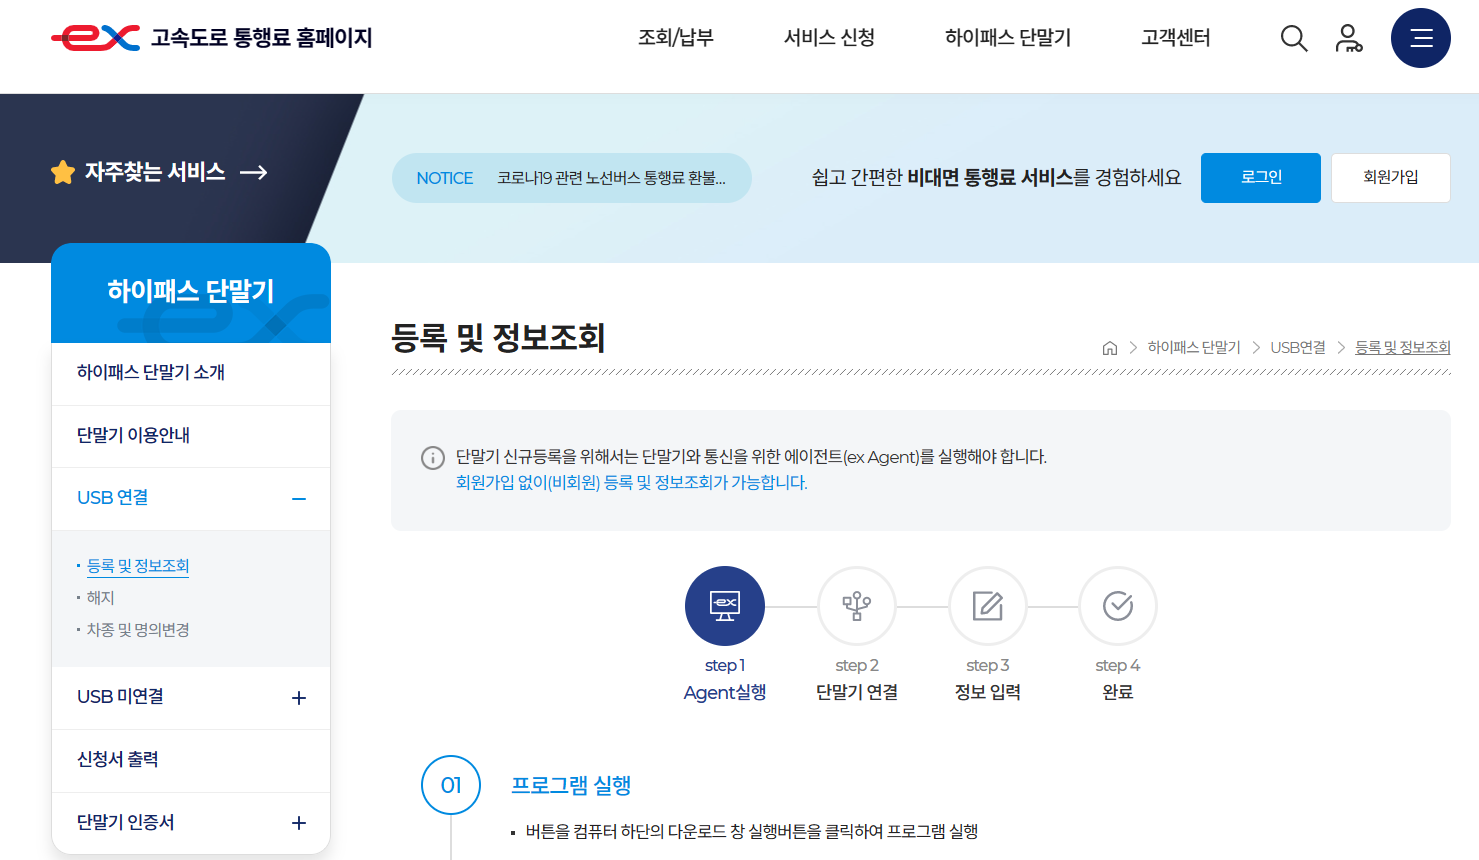Screen dimensions: 1479x860
Task: Click the step 2 단말기 연결 USB icon
Action: tap(856, 605)
